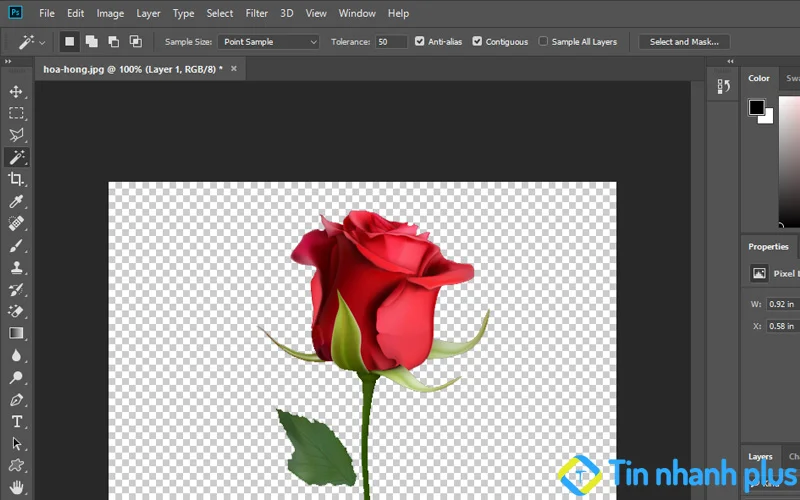Choose Intersect with selection mode

pyautogui.click(x=136, y=41)
